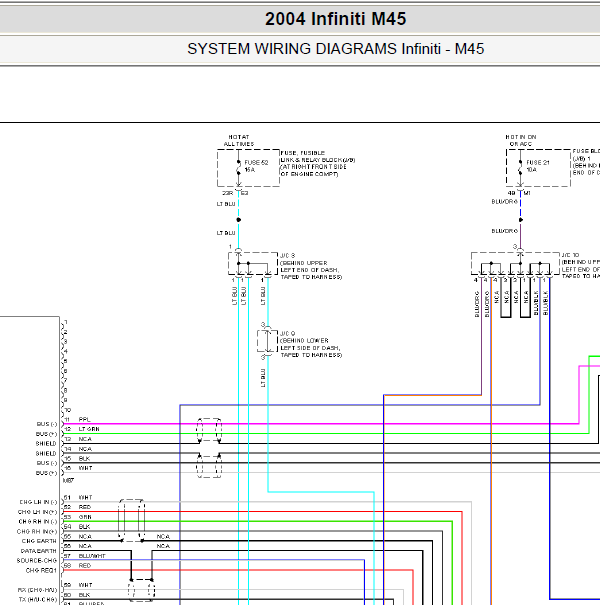This screenshot has width=600, height=605.
Task: Select the "BLU/WHT" wire color at pin 57
Action: click(x=92, y=556)
